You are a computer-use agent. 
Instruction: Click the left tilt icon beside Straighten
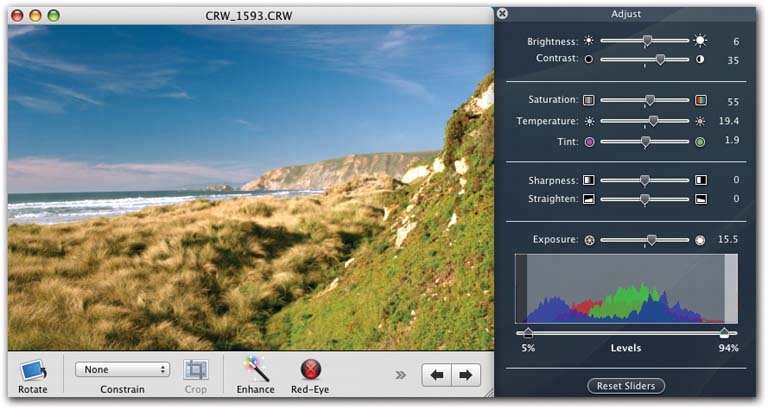(589, 199)
